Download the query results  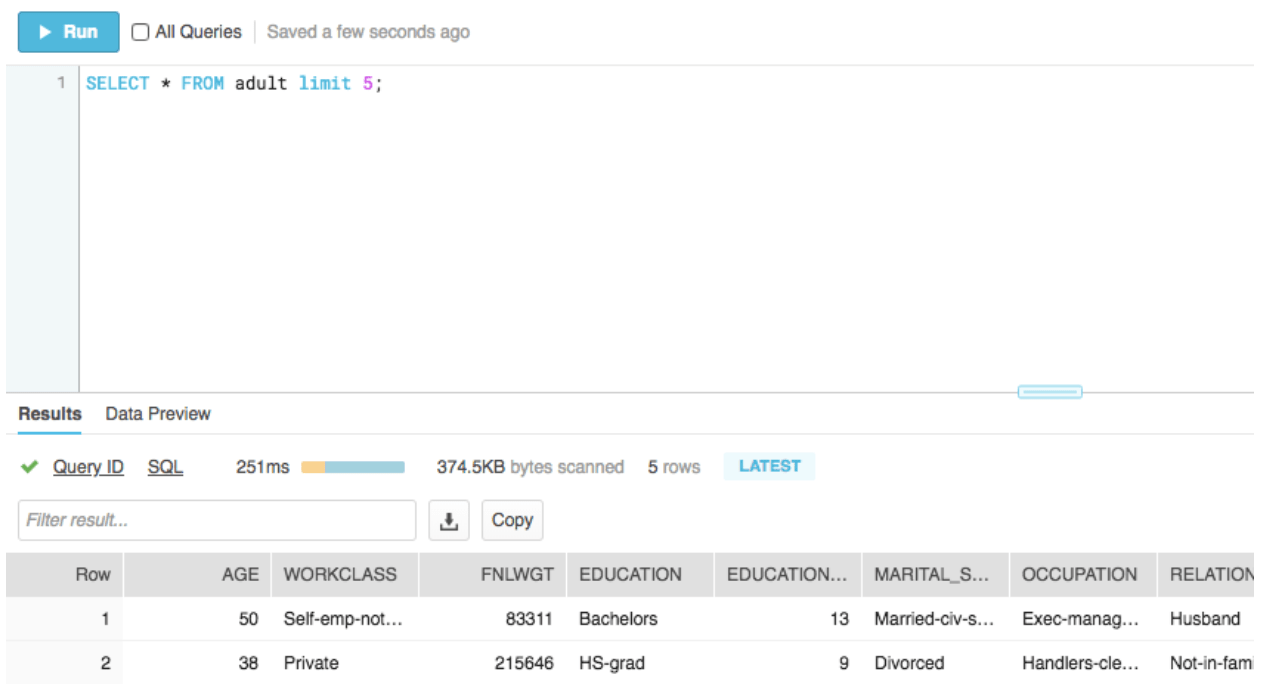pos(449,520)
